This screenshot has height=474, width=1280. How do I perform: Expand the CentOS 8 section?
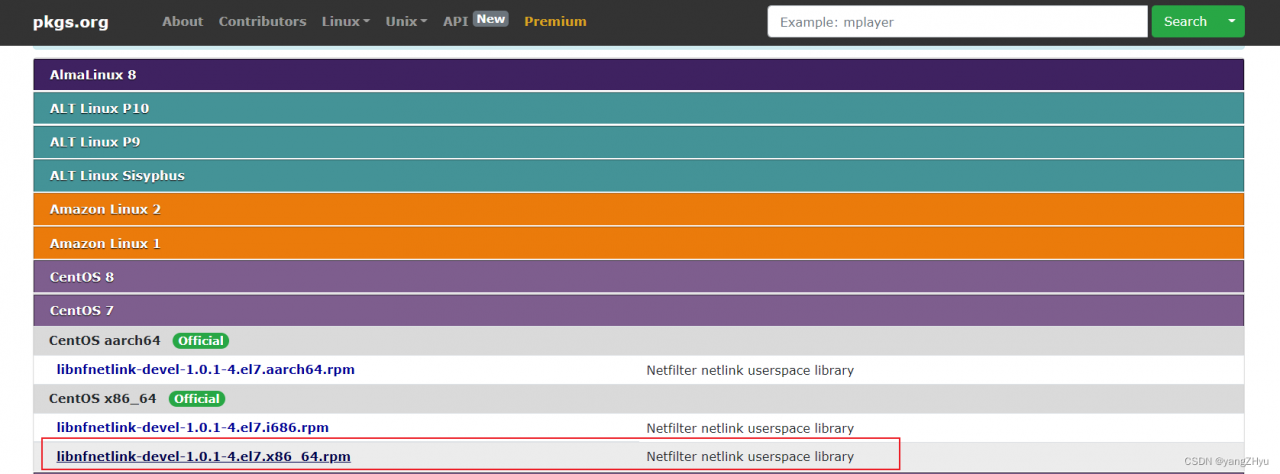(638, 276)
